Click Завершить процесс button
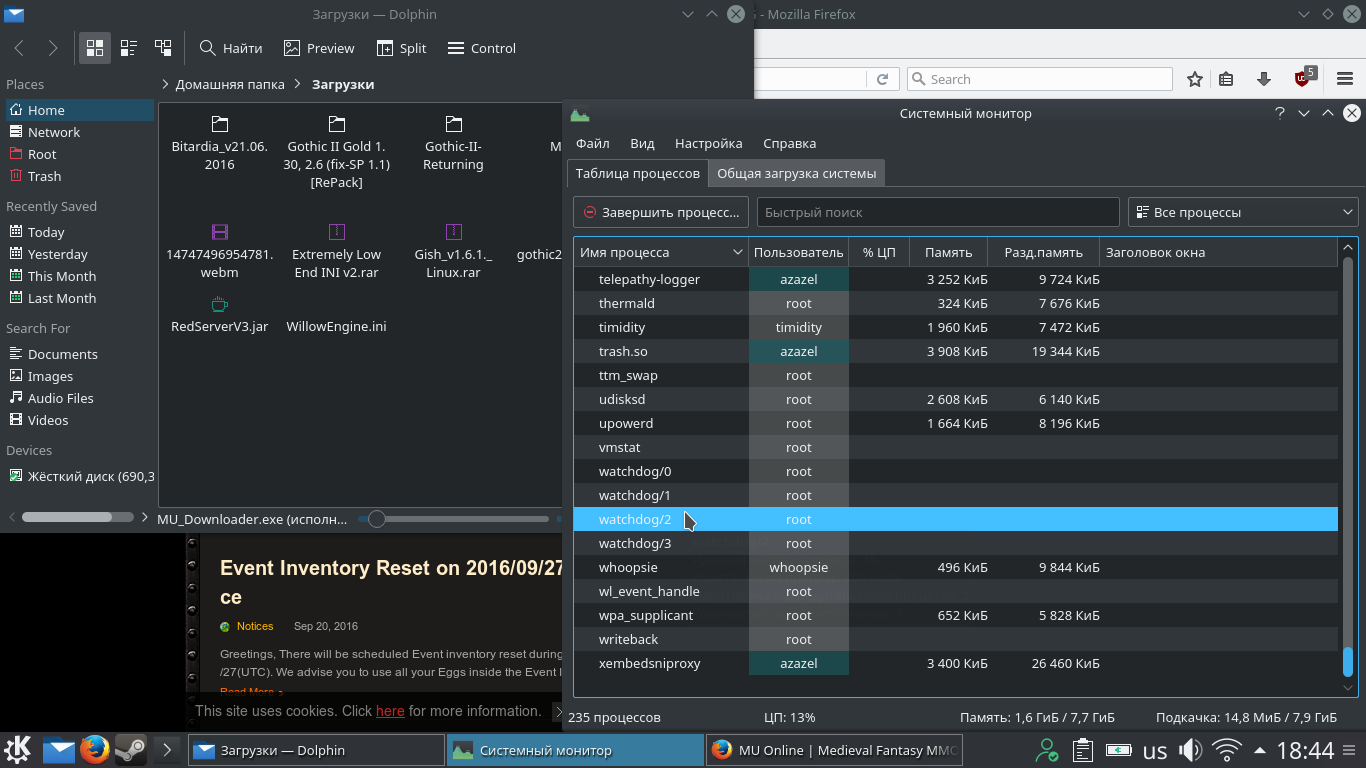Screen dimensions: 1366x768 (x=661, y=212)
